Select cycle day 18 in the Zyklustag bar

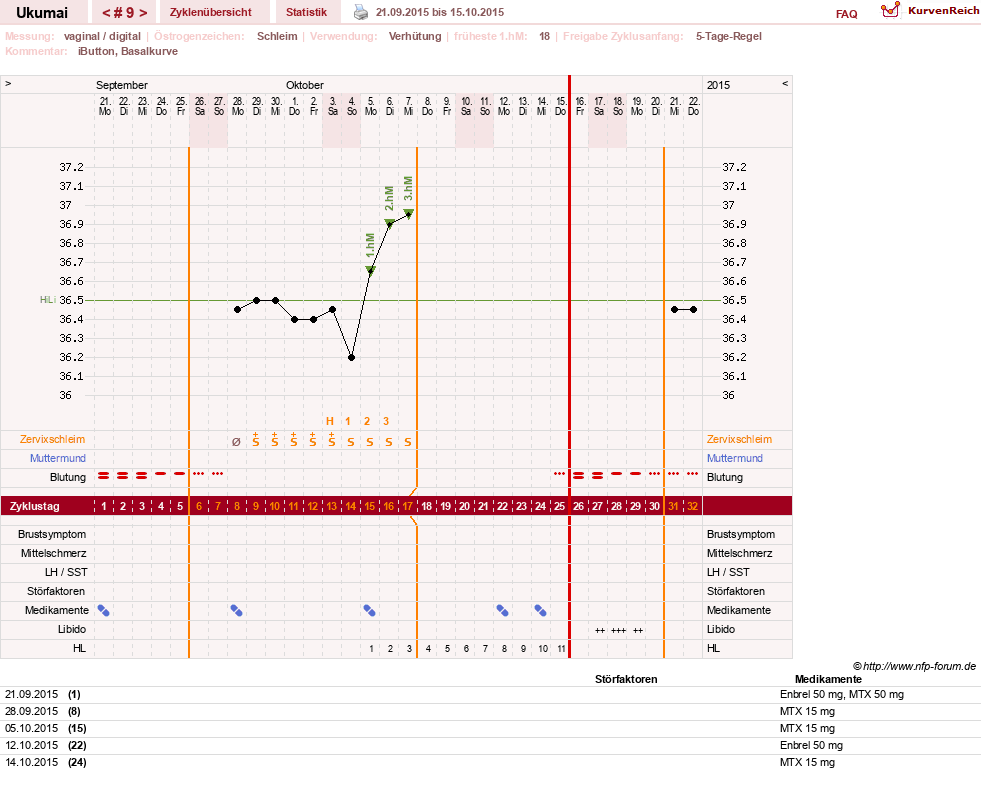click(x=427, y=506)
